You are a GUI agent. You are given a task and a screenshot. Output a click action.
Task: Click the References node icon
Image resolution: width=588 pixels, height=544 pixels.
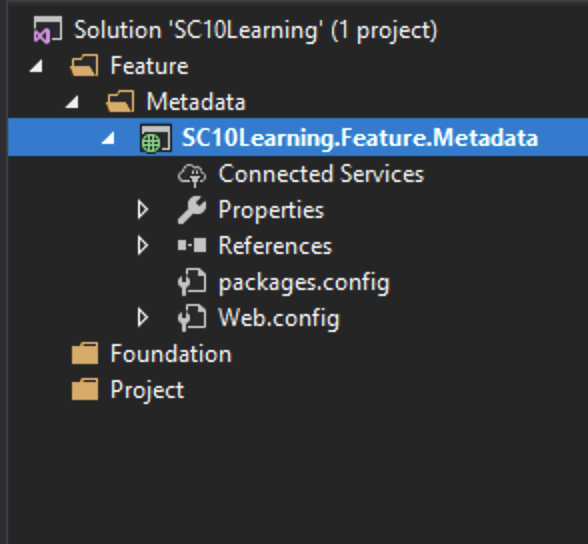[x=192, y=246]
